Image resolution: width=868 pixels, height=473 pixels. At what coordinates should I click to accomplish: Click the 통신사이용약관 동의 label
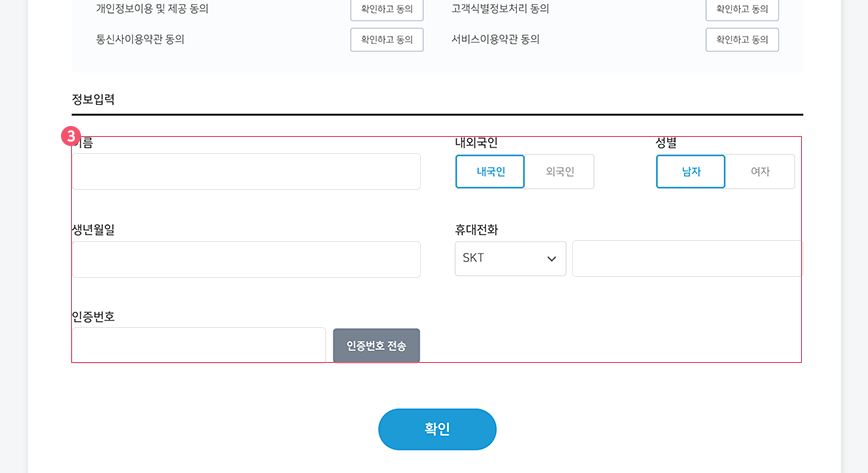point(140,39)
